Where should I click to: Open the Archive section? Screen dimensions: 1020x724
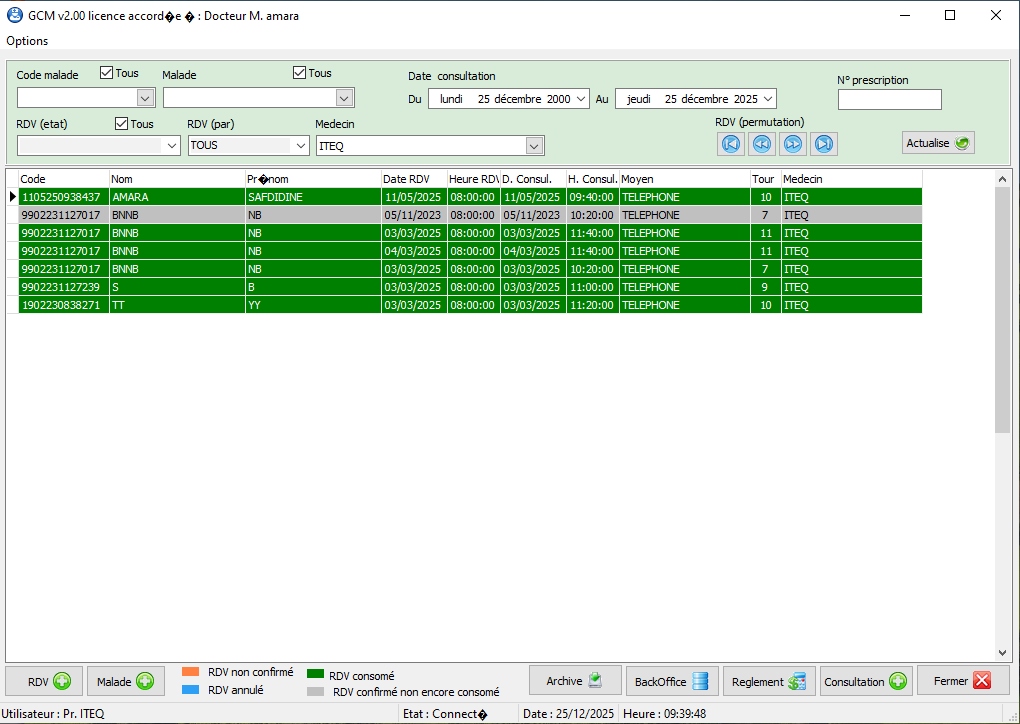pos(575,681)
